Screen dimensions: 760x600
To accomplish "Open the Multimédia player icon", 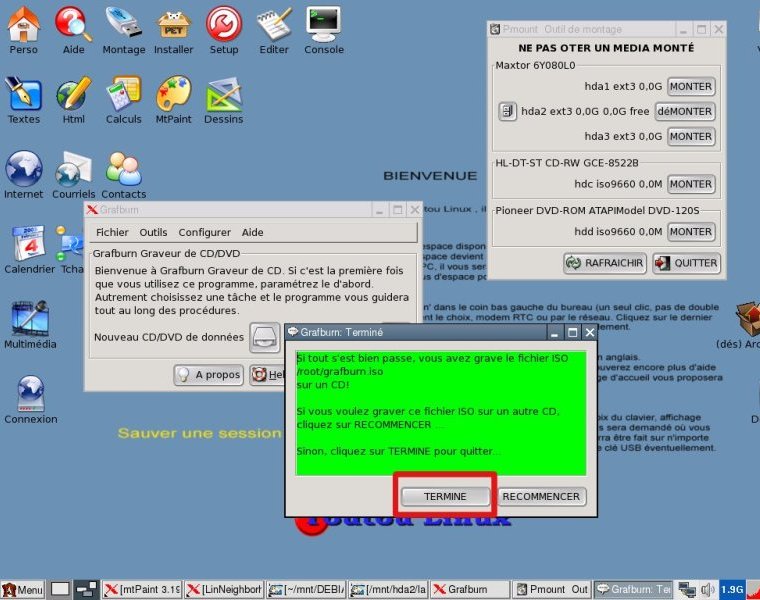I will point(30,319).
